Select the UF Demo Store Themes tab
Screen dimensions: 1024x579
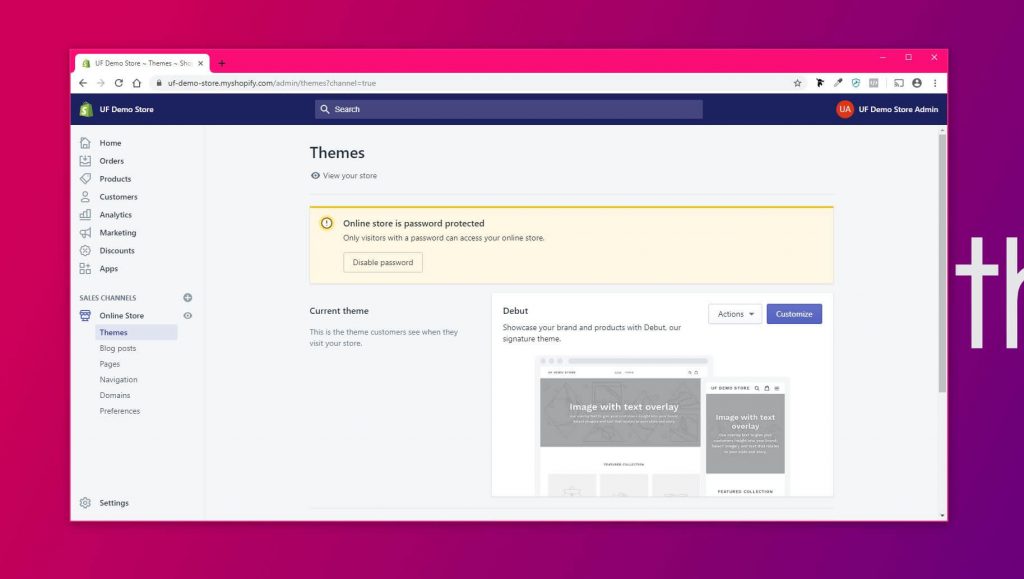click(x=142, y=63)
